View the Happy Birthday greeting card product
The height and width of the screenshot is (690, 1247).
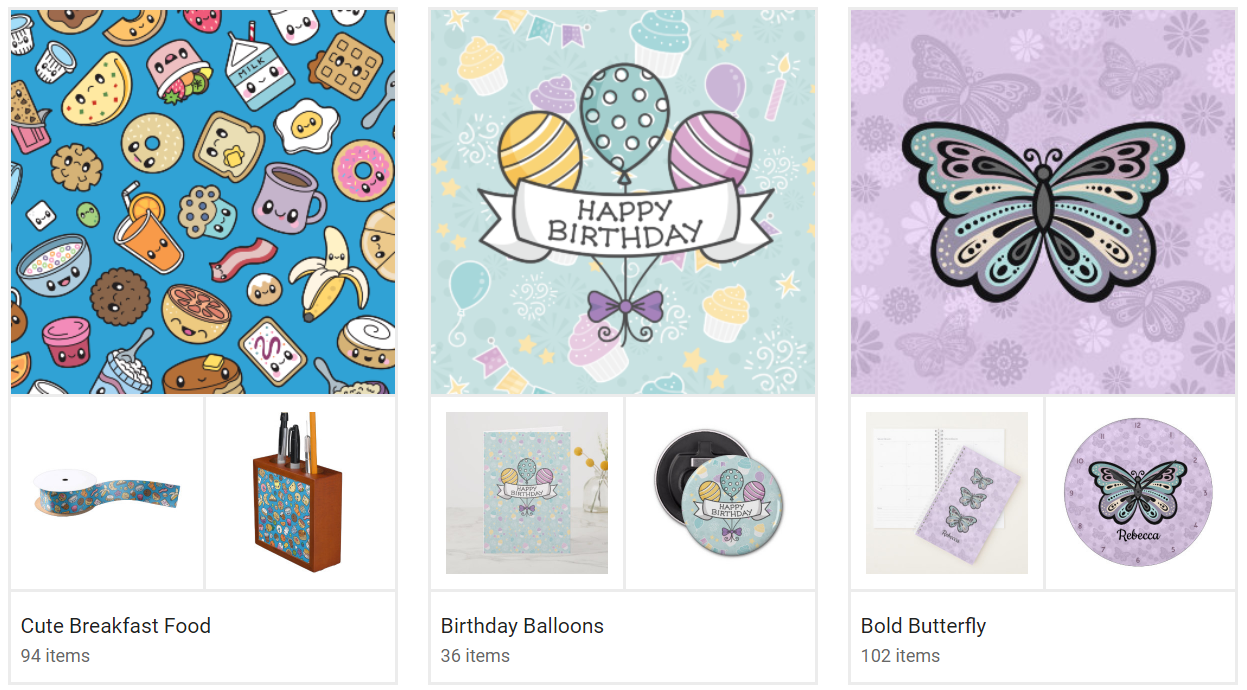pos(527,493)
